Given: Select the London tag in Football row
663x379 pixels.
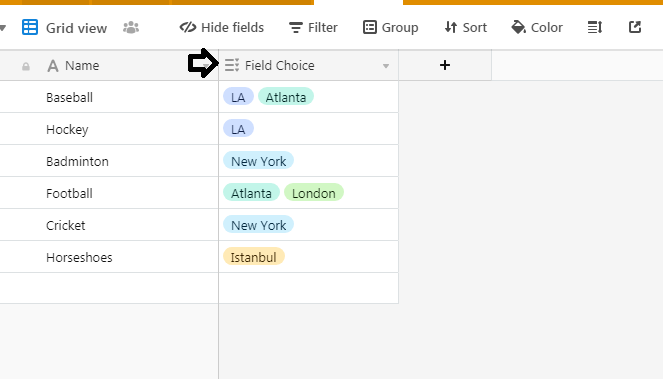Looking at the screenshot, I should pos(314,192).
